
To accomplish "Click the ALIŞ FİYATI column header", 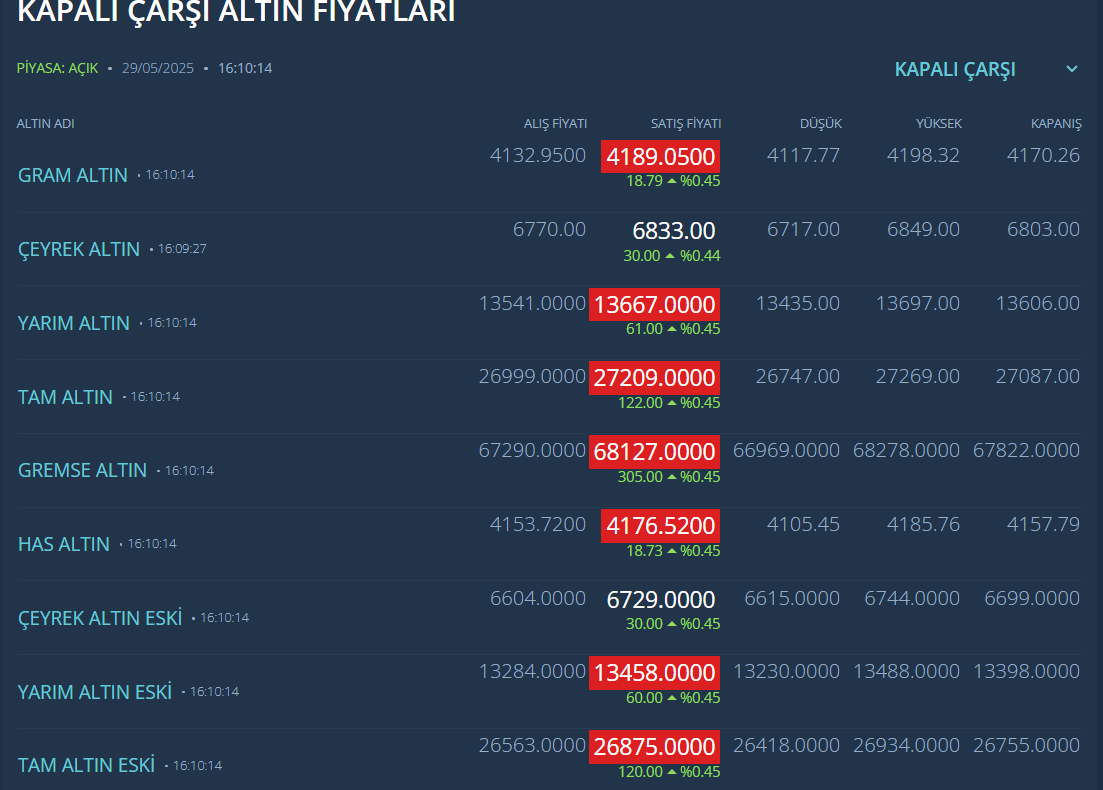I will (x=556, y=124).
